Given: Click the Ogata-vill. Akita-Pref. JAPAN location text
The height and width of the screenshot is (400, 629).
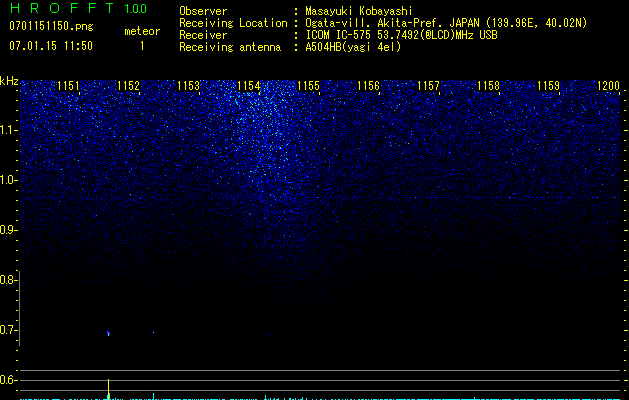Looking at the screenshot, I should (446, 23).
